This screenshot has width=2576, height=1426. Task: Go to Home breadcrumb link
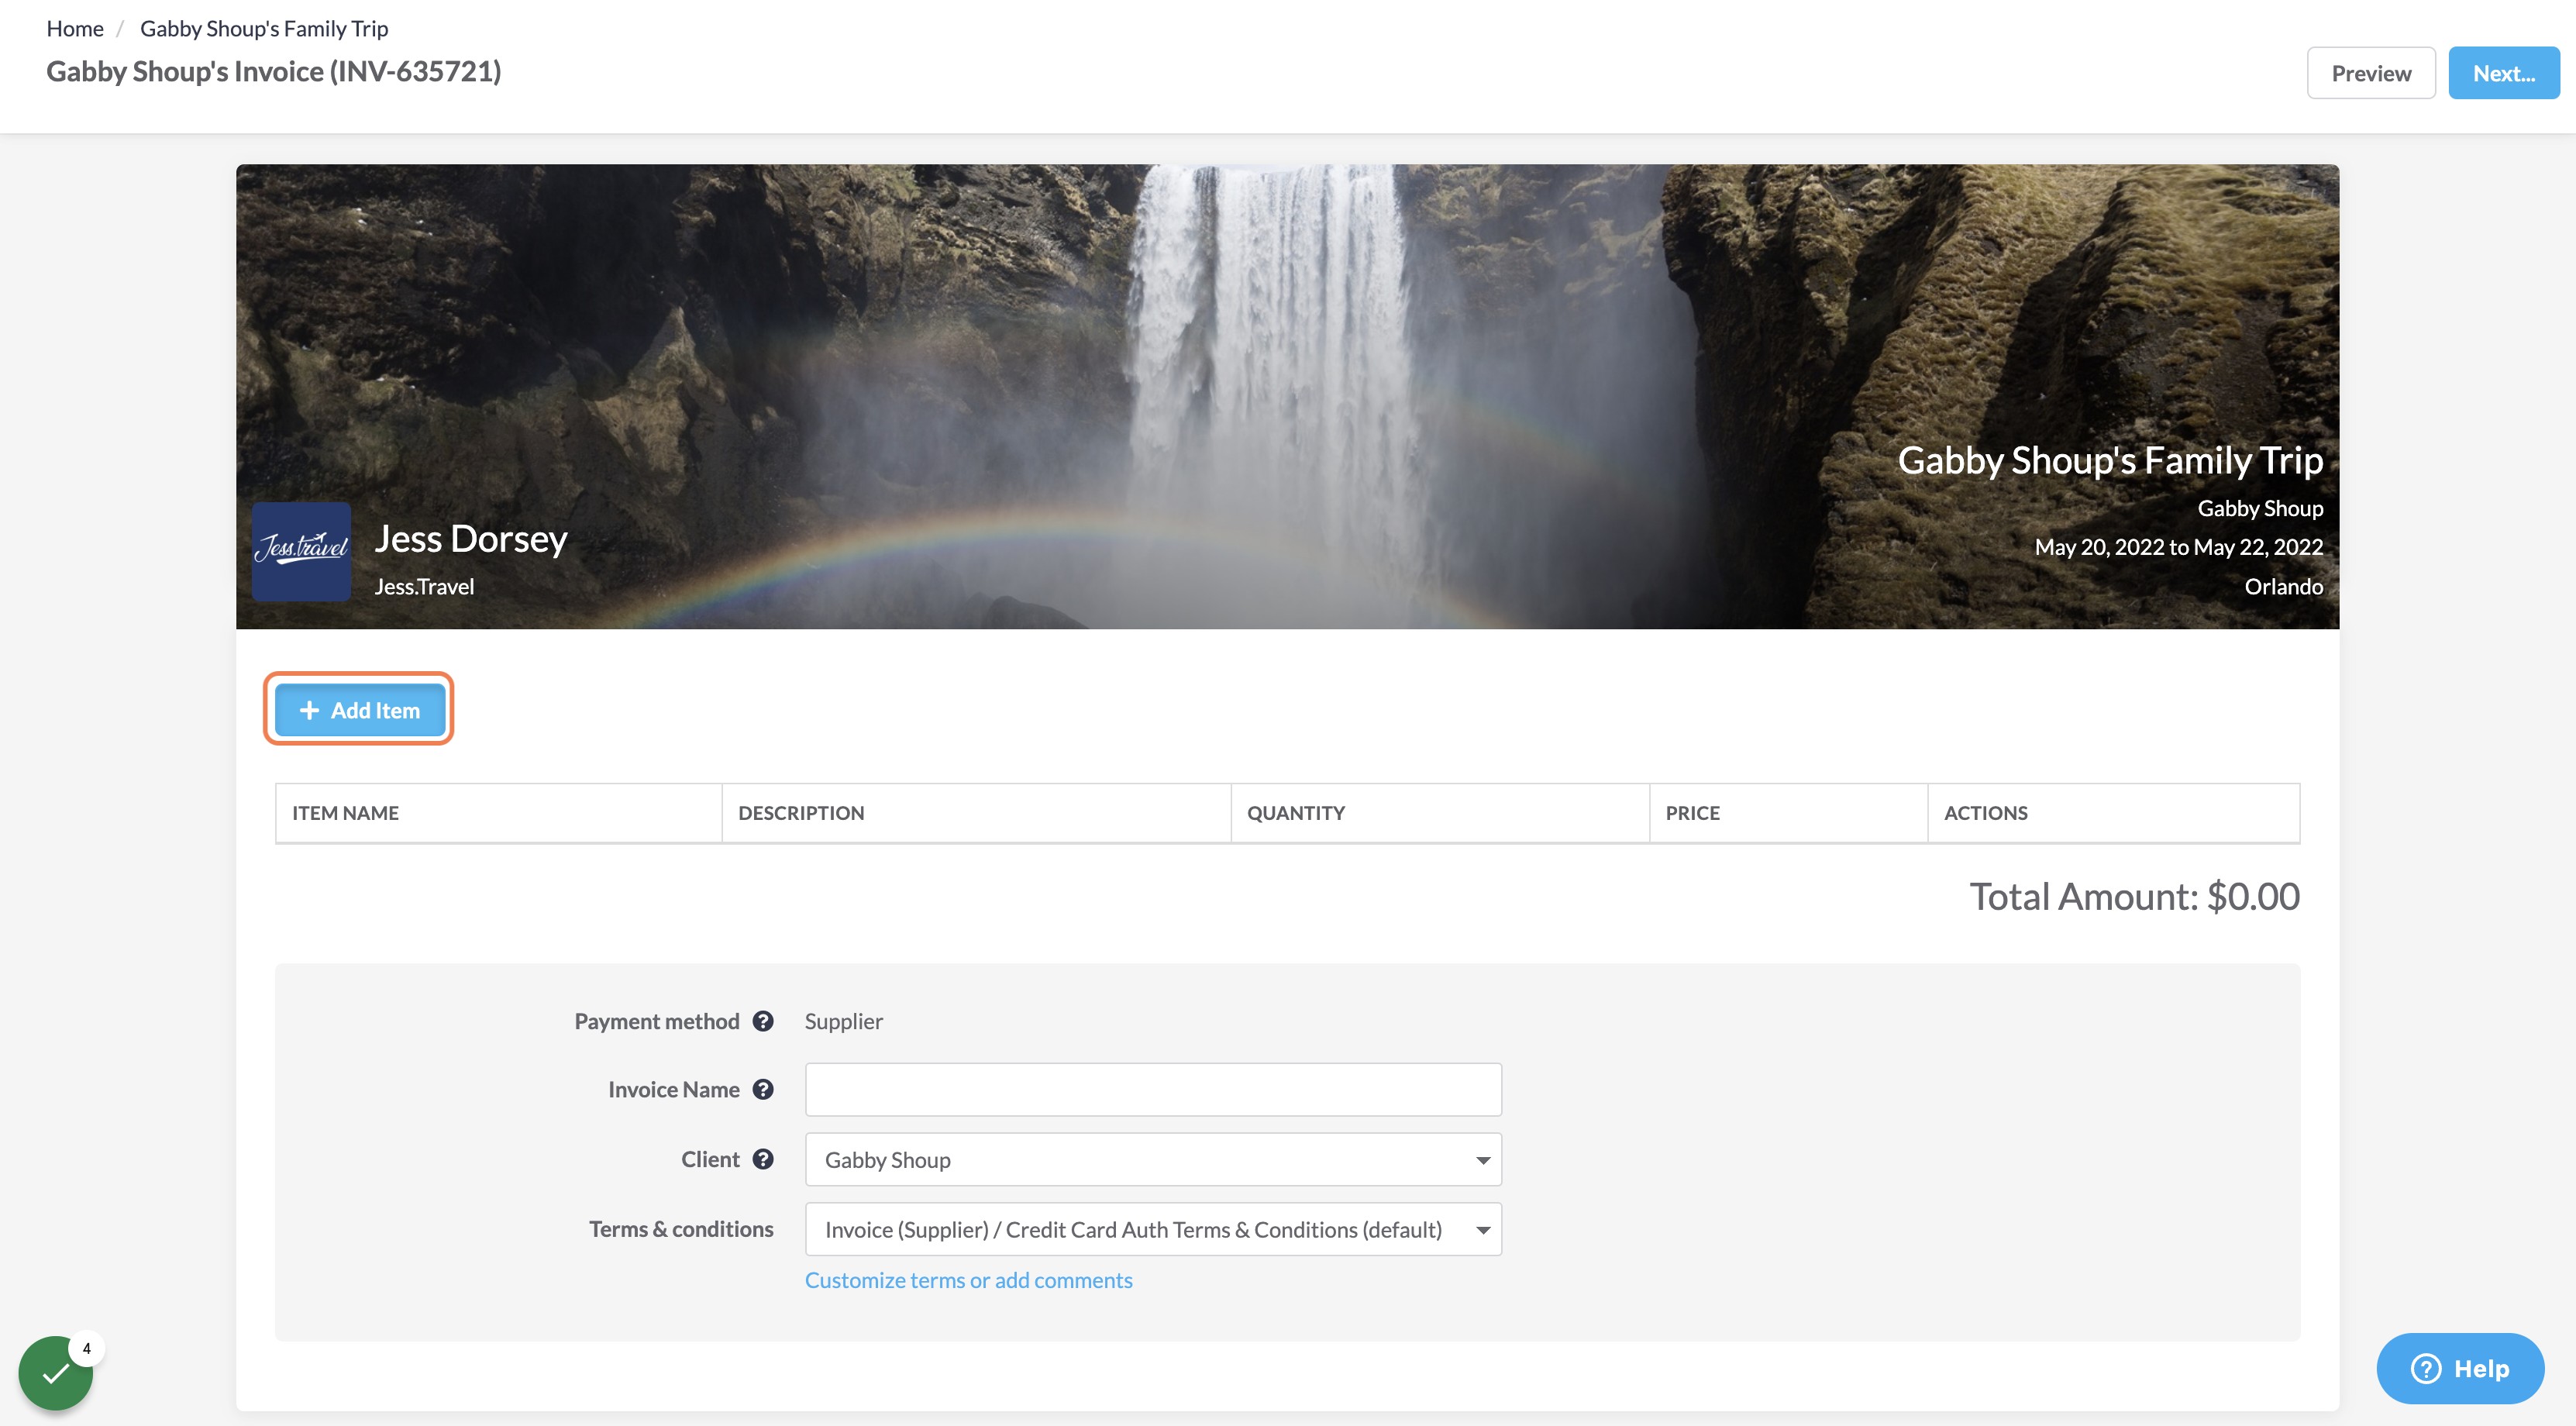point(75,28)
